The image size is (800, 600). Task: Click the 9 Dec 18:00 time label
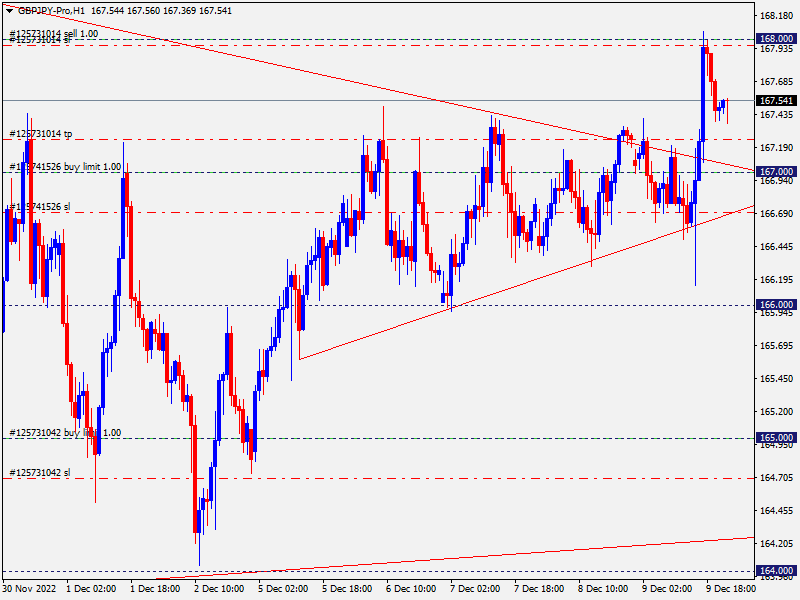coord(731,588)
